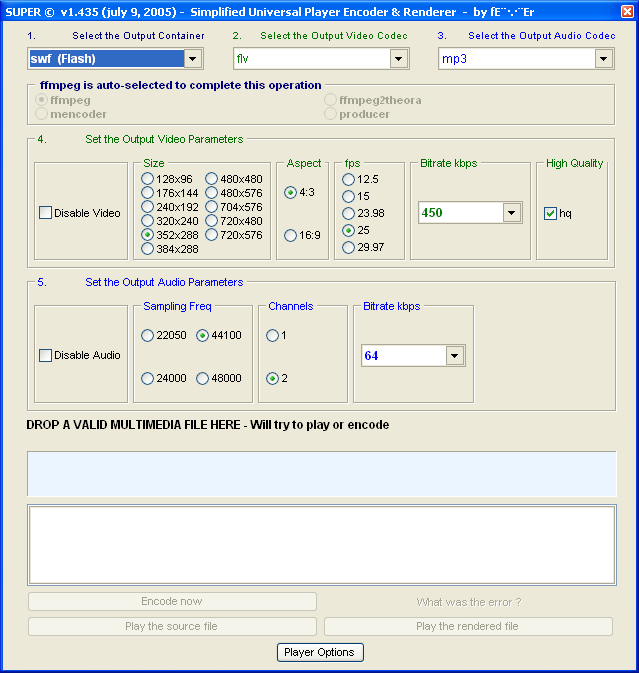Open the Output Container dropdown showing swf (Flash)
Viewport: 639px width, 673px height.
tap(193, 59)
